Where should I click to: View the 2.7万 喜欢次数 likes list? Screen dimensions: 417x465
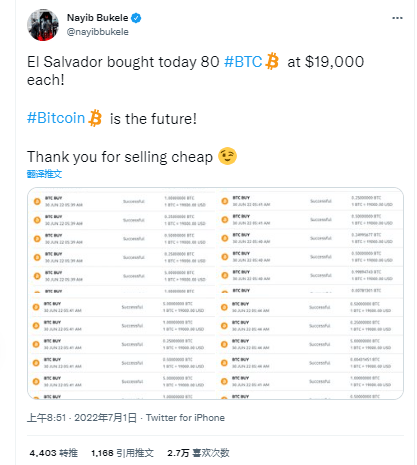pos(198,453)
